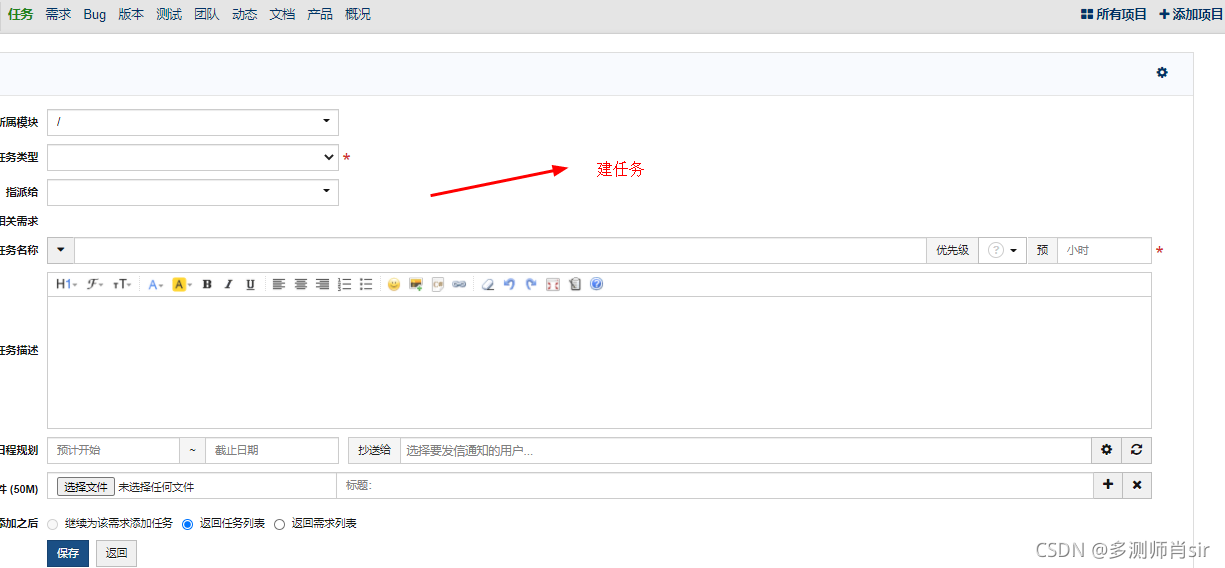This screenshot has height=568, width=1225.
Task: Open the 版本 tab
Action: [x=131, y=14]
